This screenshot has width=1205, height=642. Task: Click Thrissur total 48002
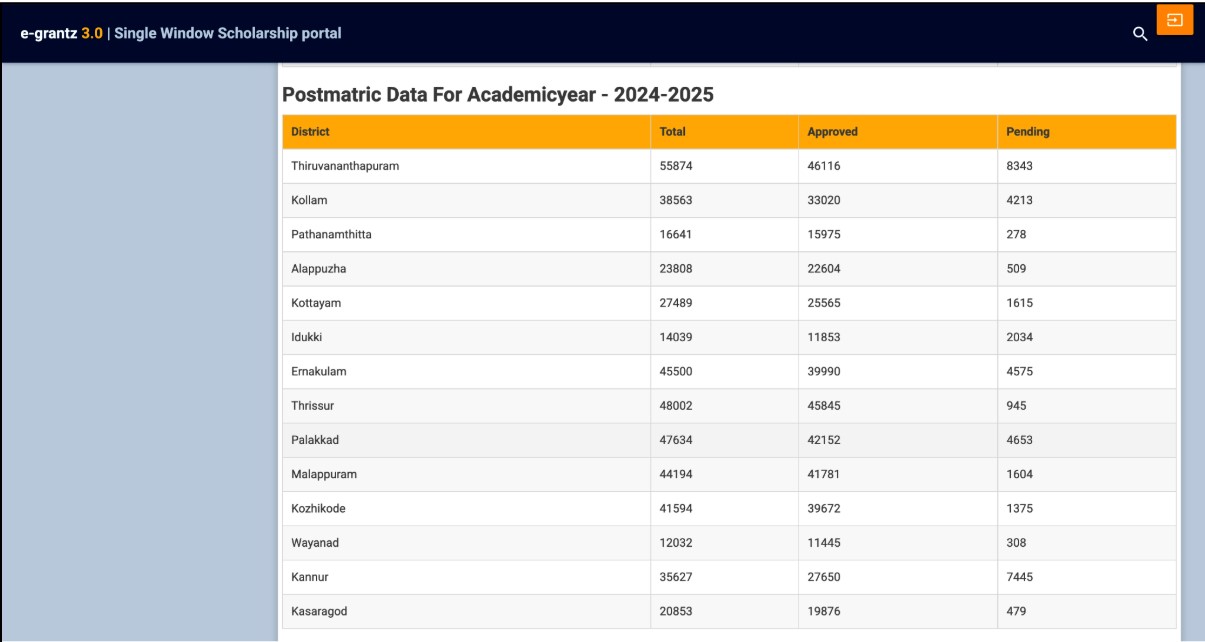click(x=676, y=406)
